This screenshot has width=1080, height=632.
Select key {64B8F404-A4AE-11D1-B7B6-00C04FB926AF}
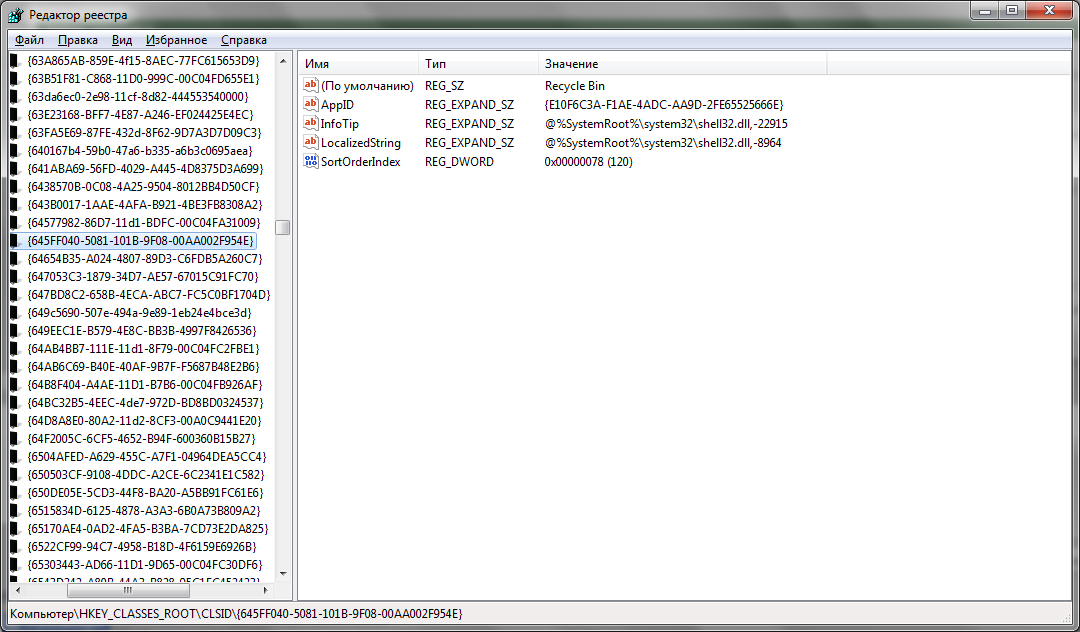tap(145, 384)
